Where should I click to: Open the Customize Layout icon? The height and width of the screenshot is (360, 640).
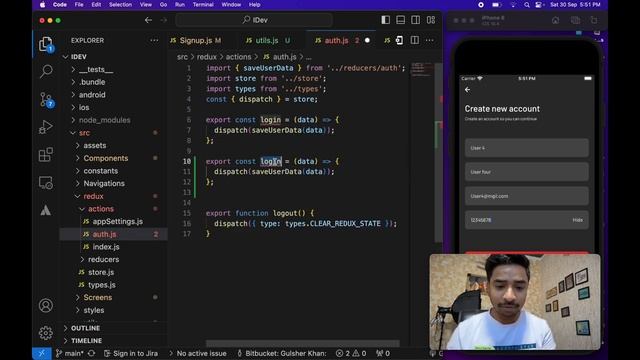click(x=431, y=20)
